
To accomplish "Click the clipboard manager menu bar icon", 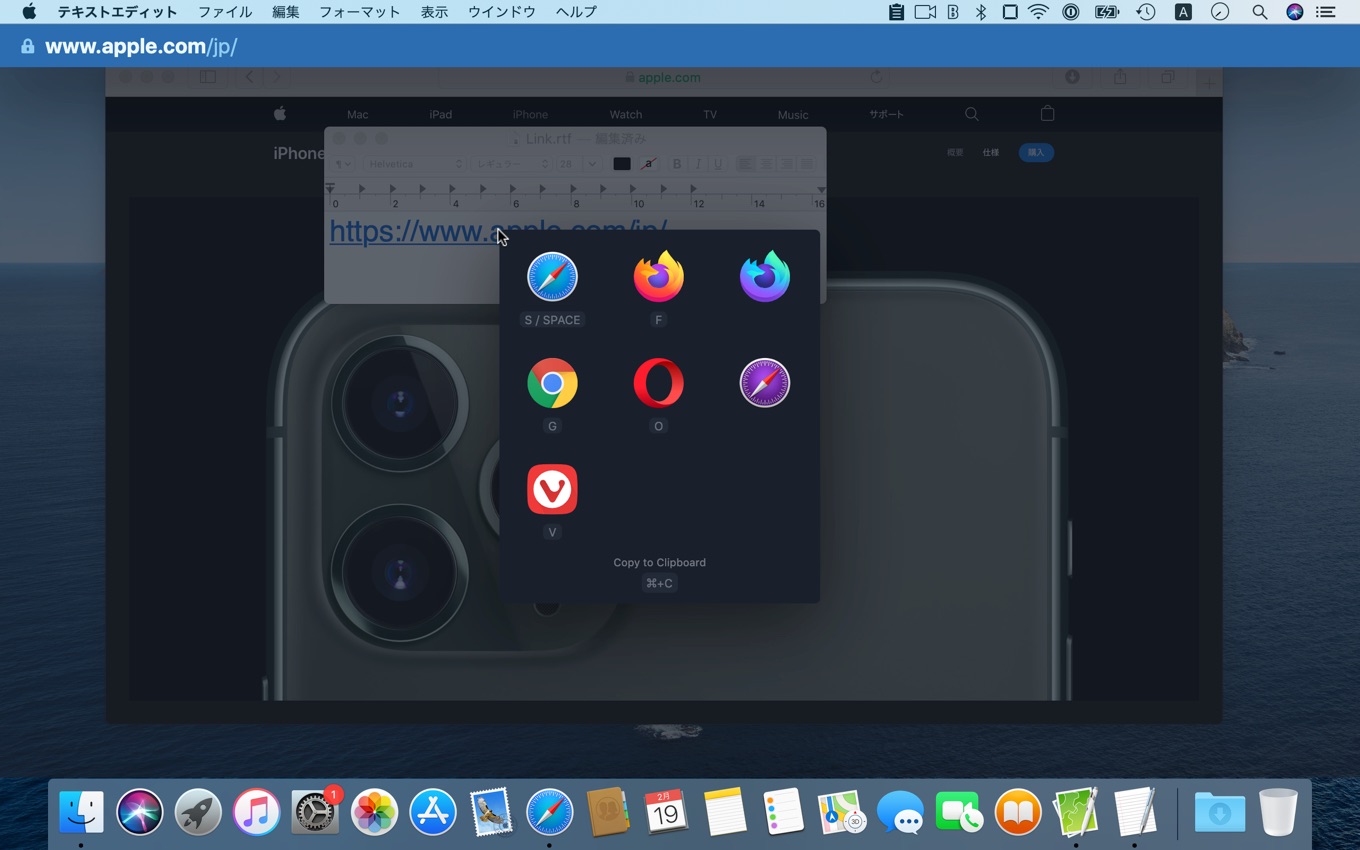I will click(896, 12).
